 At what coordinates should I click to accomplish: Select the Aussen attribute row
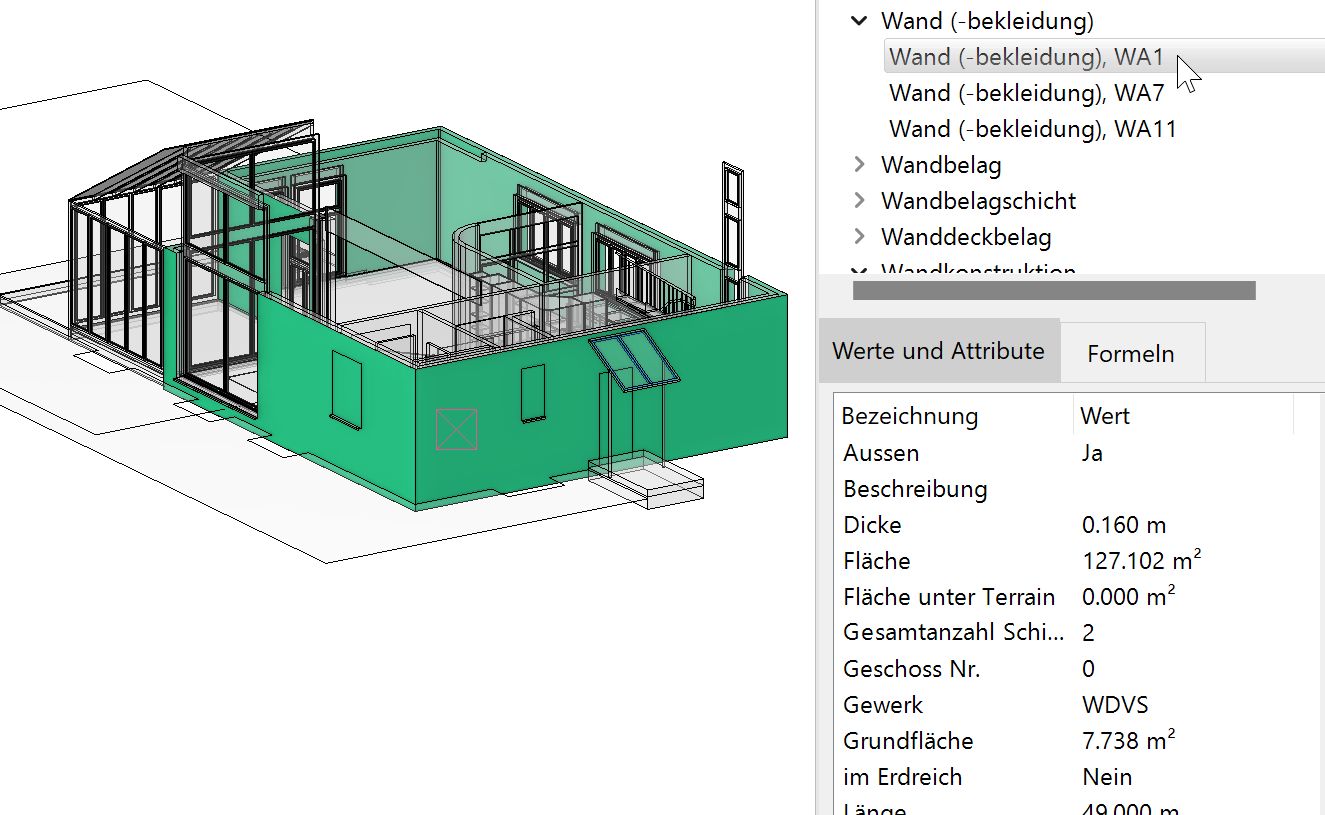point(1076,453)
